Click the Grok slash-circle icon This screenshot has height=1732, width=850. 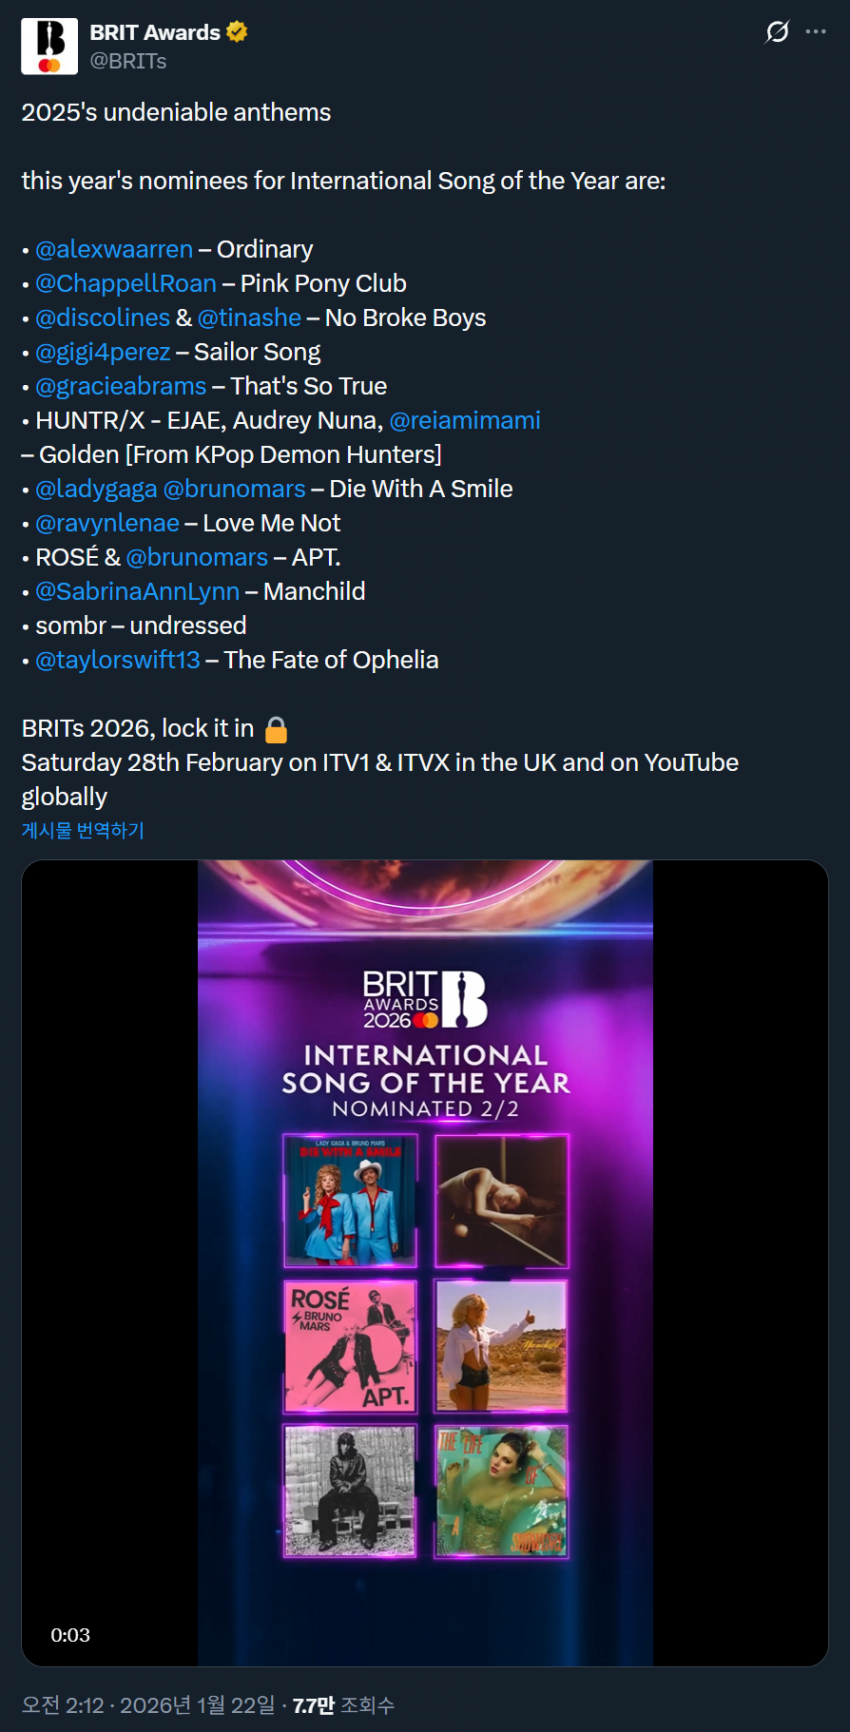[x=776, y=32]
